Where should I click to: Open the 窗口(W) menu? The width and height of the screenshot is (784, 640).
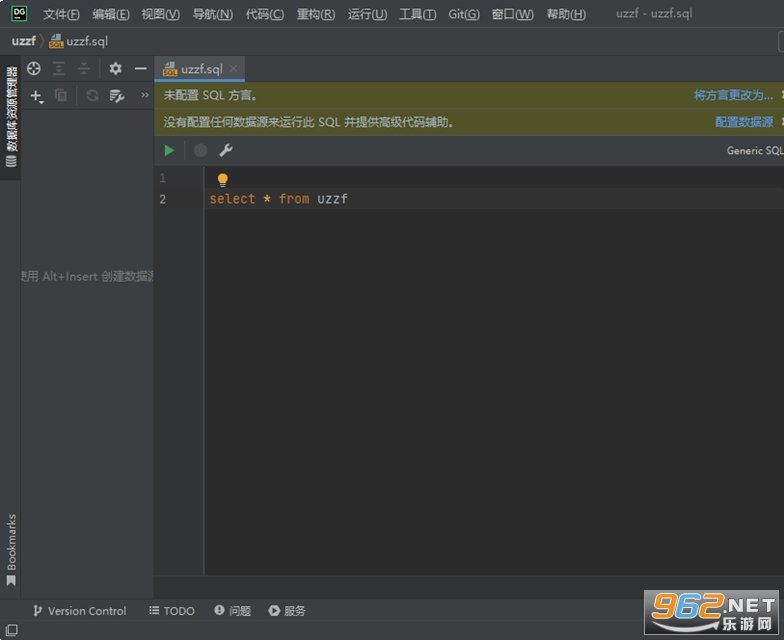pos(512,14)
